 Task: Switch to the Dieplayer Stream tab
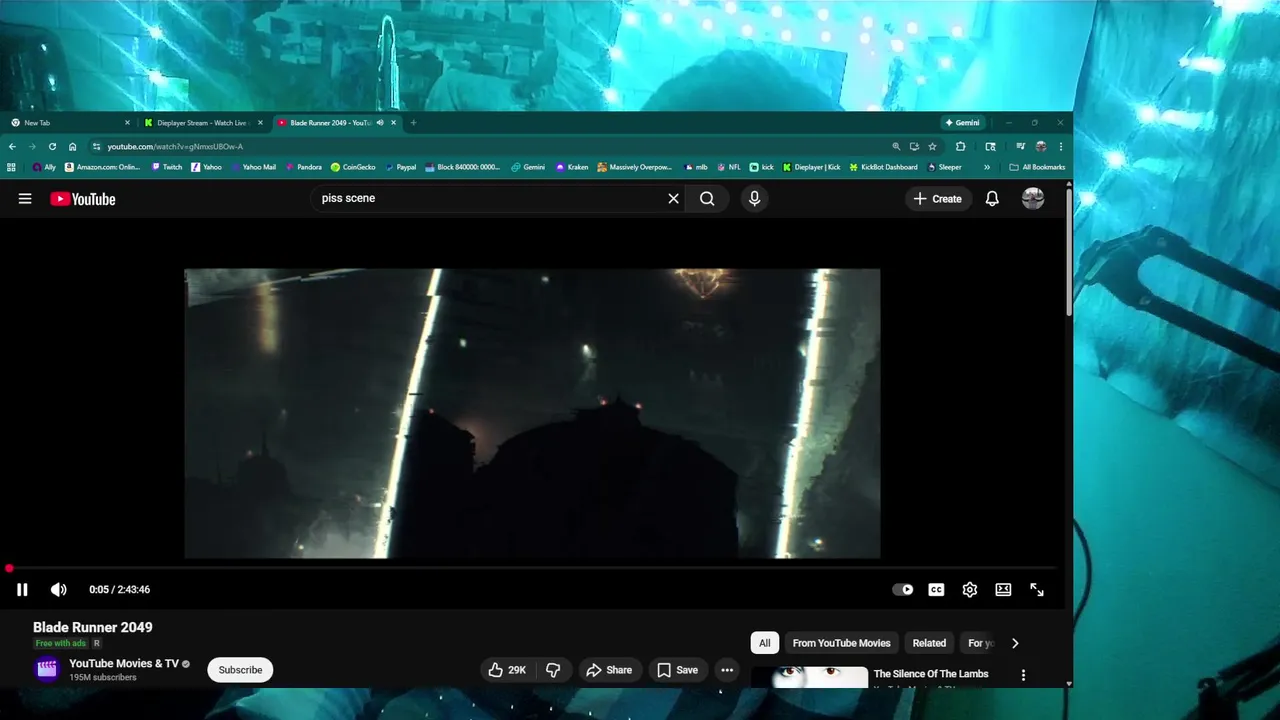201,123
